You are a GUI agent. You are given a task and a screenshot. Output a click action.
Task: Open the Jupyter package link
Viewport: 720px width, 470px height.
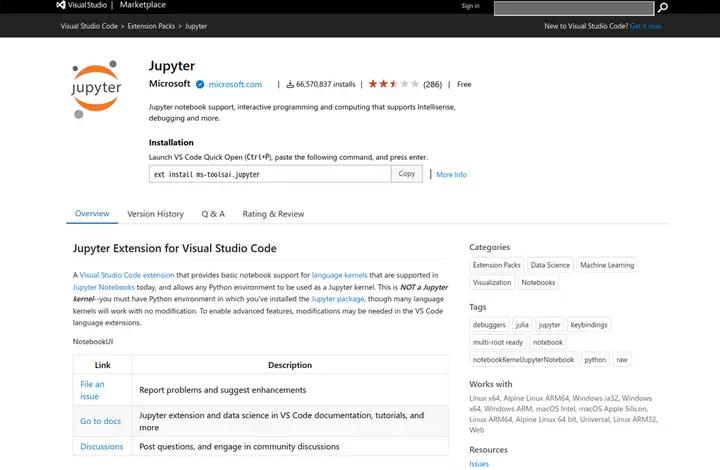tap(338, 299)
